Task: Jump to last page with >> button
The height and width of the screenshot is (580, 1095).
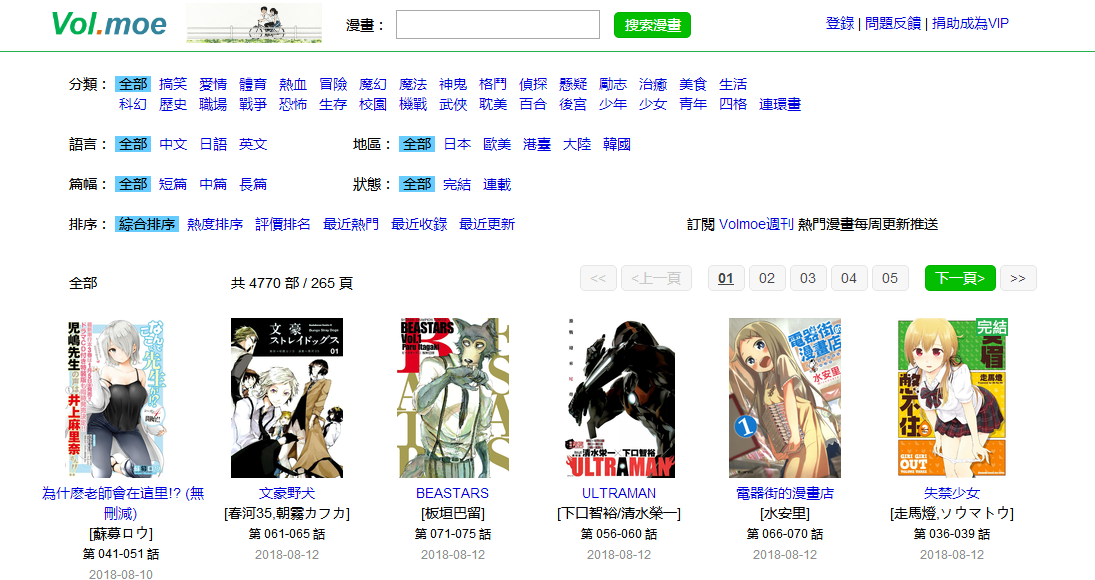Action: click(1018, 278)
